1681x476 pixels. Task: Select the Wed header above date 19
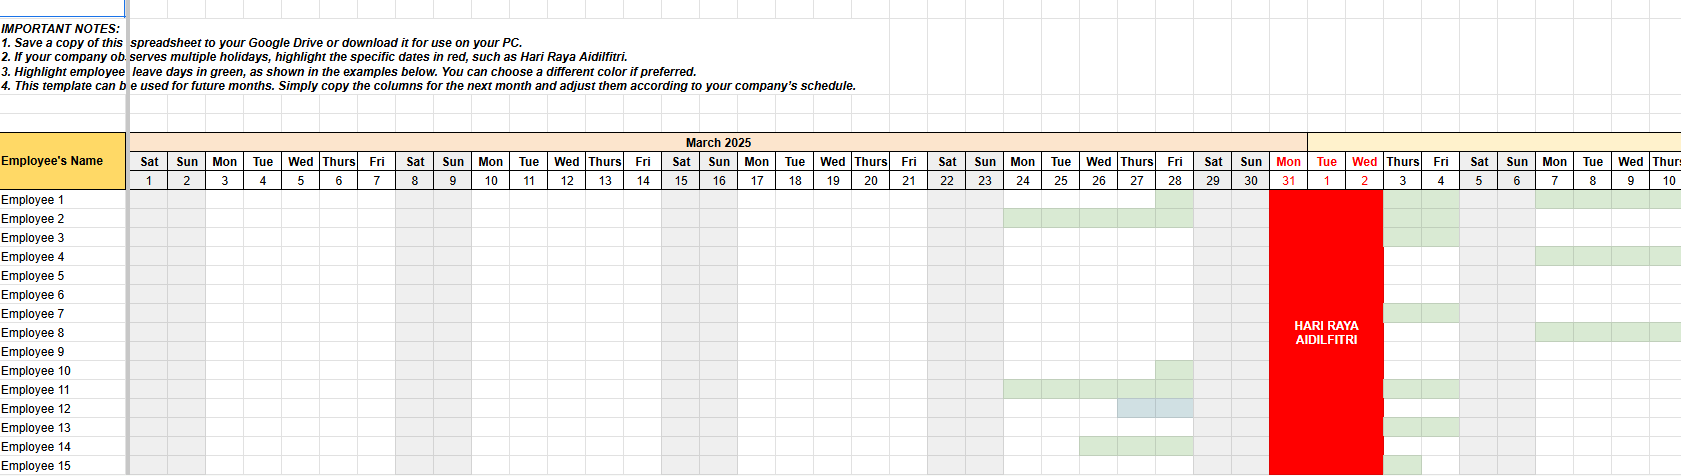pyautogui.click(x=833, y=162)
